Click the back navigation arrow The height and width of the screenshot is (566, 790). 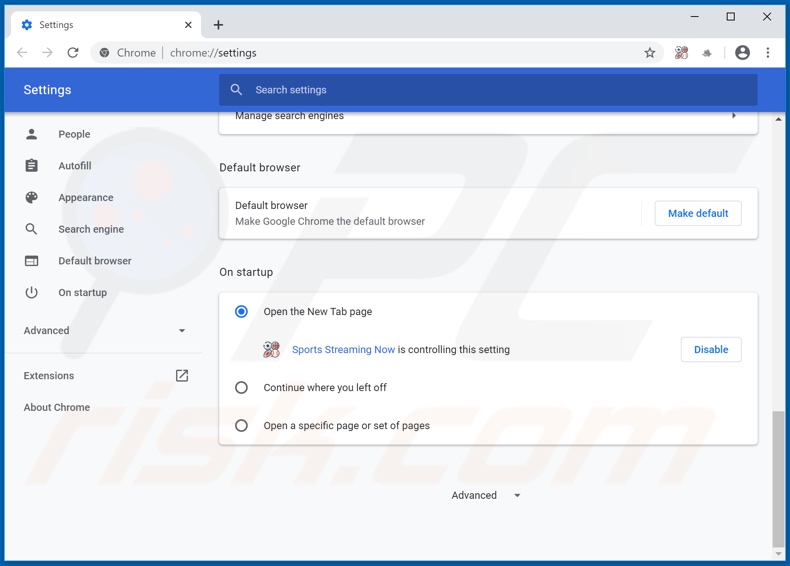coord(22,52)
